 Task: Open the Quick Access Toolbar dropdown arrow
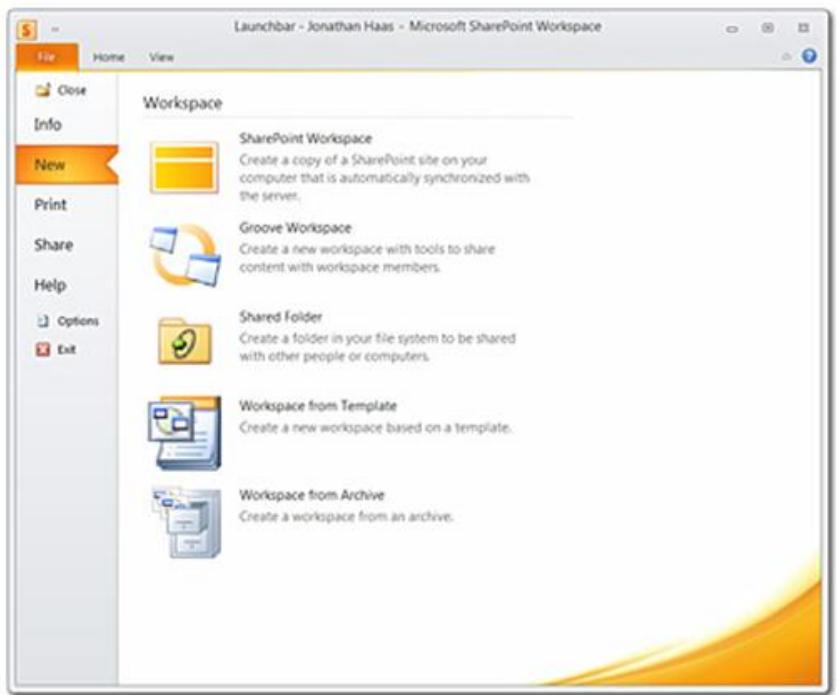tap(55, 29)
